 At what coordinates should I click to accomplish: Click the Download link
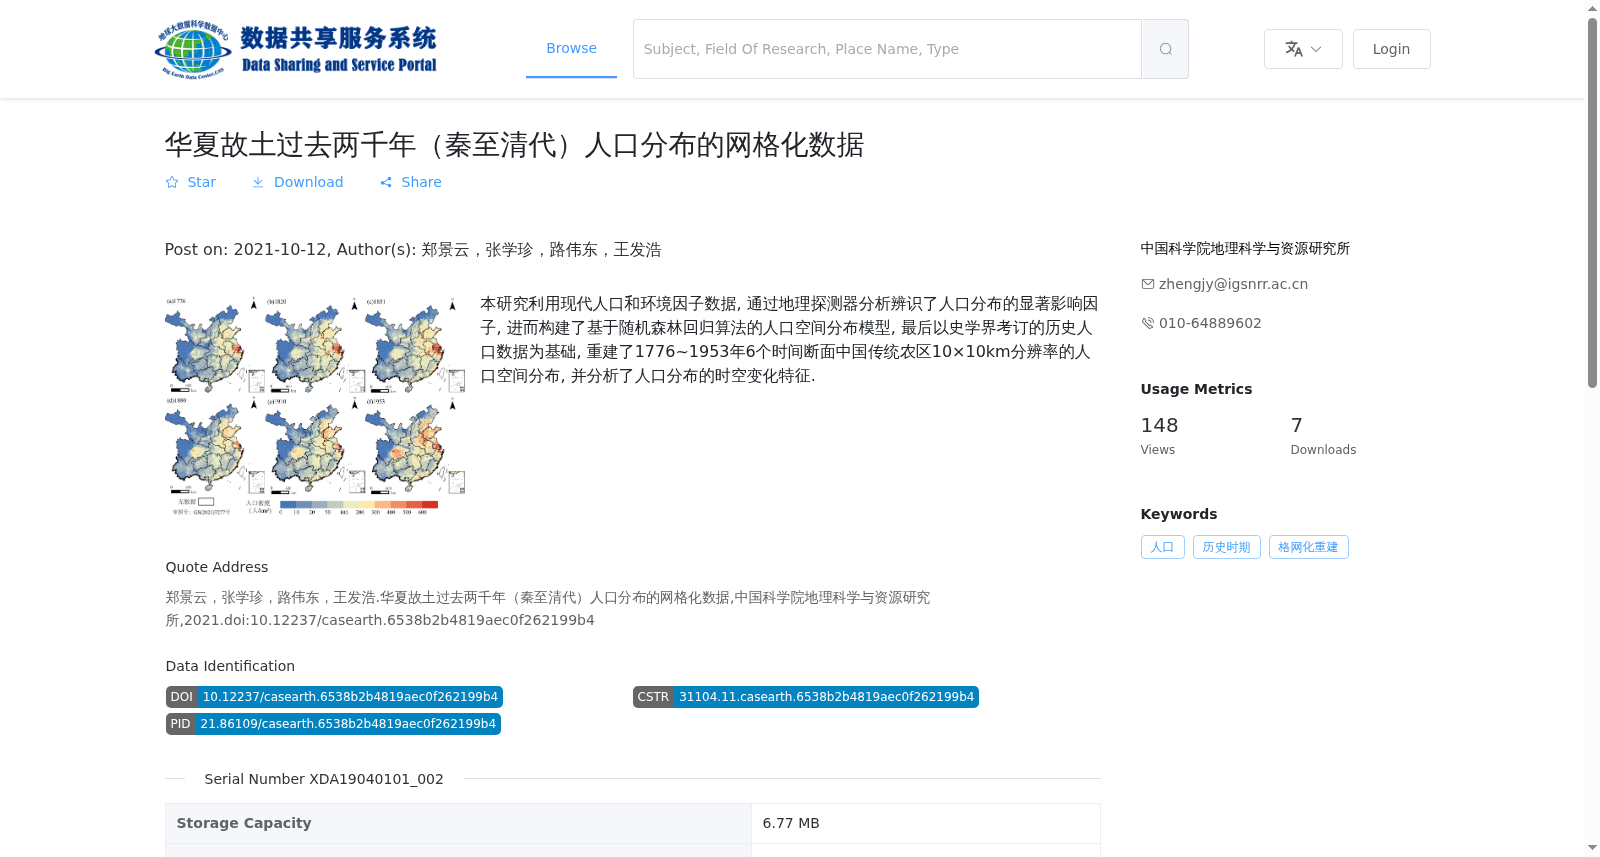pos(297,182)
